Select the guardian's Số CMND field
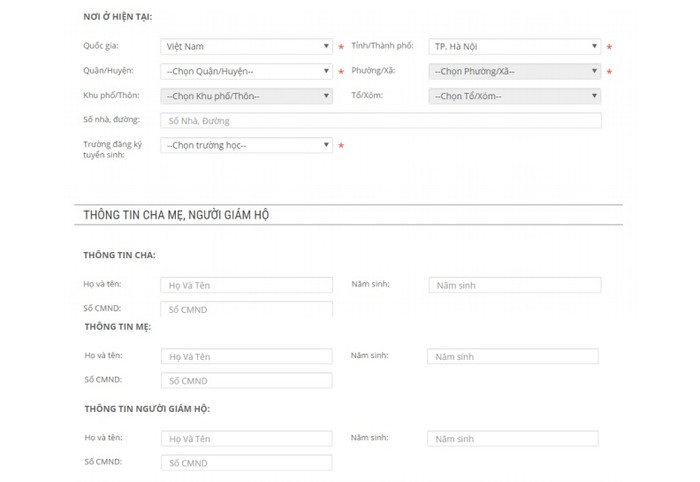 246,463
